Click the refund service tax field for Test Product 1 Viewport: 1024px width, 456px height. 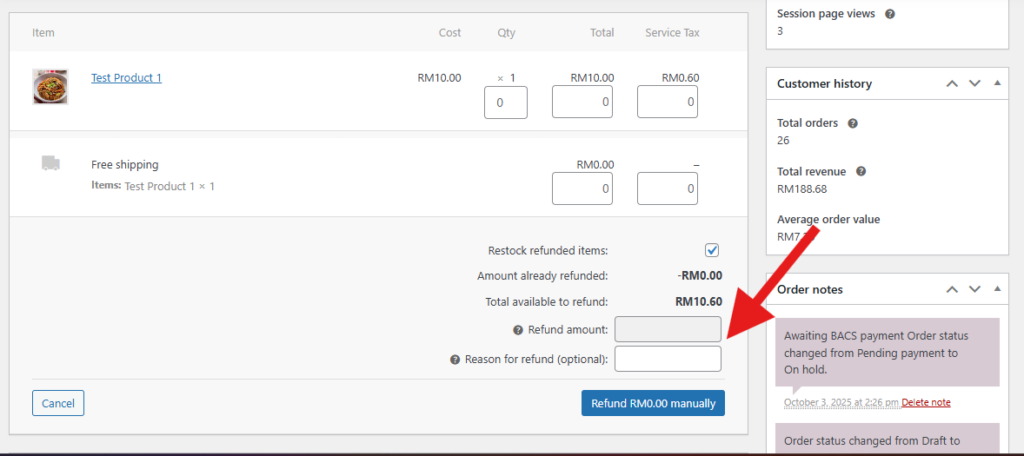coord(667,102)
